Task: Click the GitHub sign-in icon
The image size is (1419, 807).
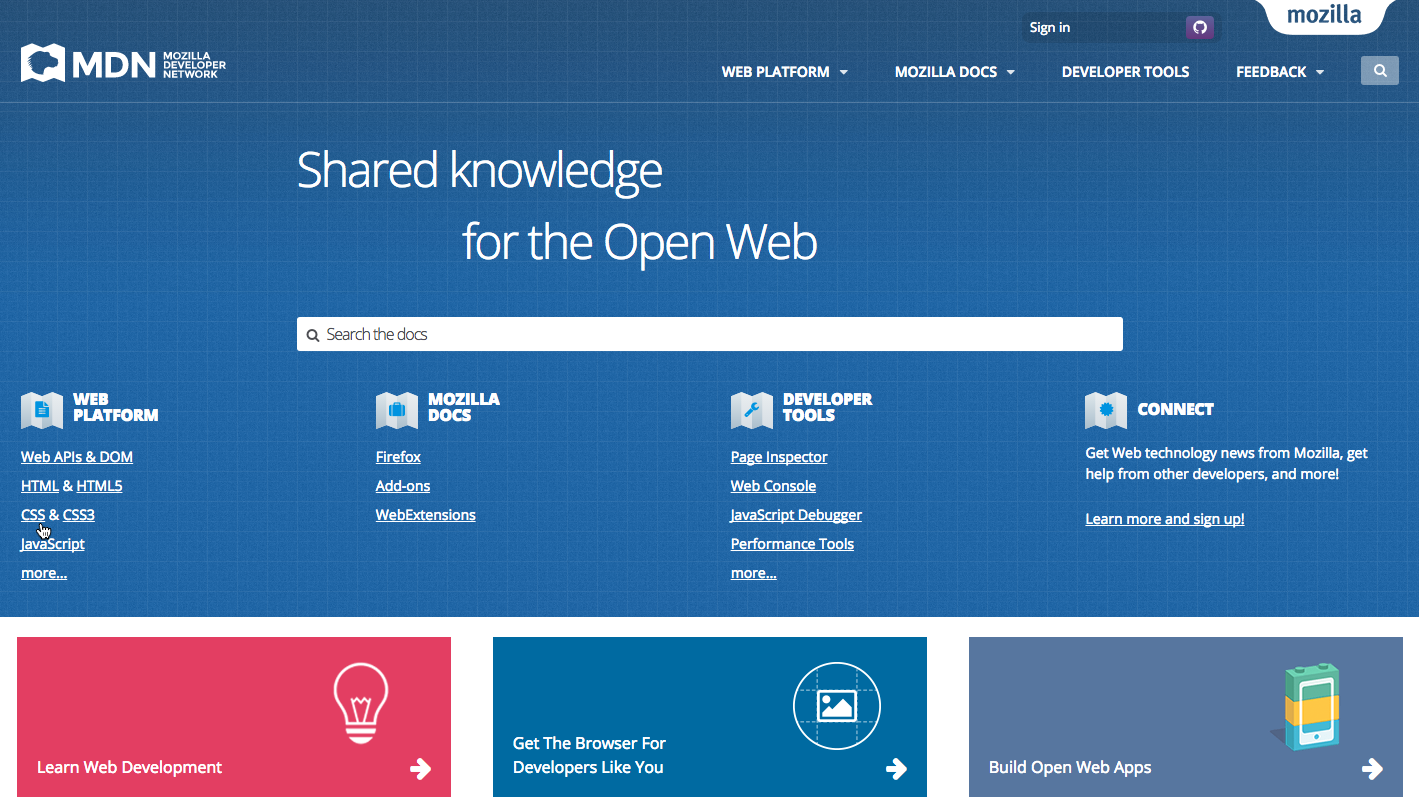Action: (1199, 27)
